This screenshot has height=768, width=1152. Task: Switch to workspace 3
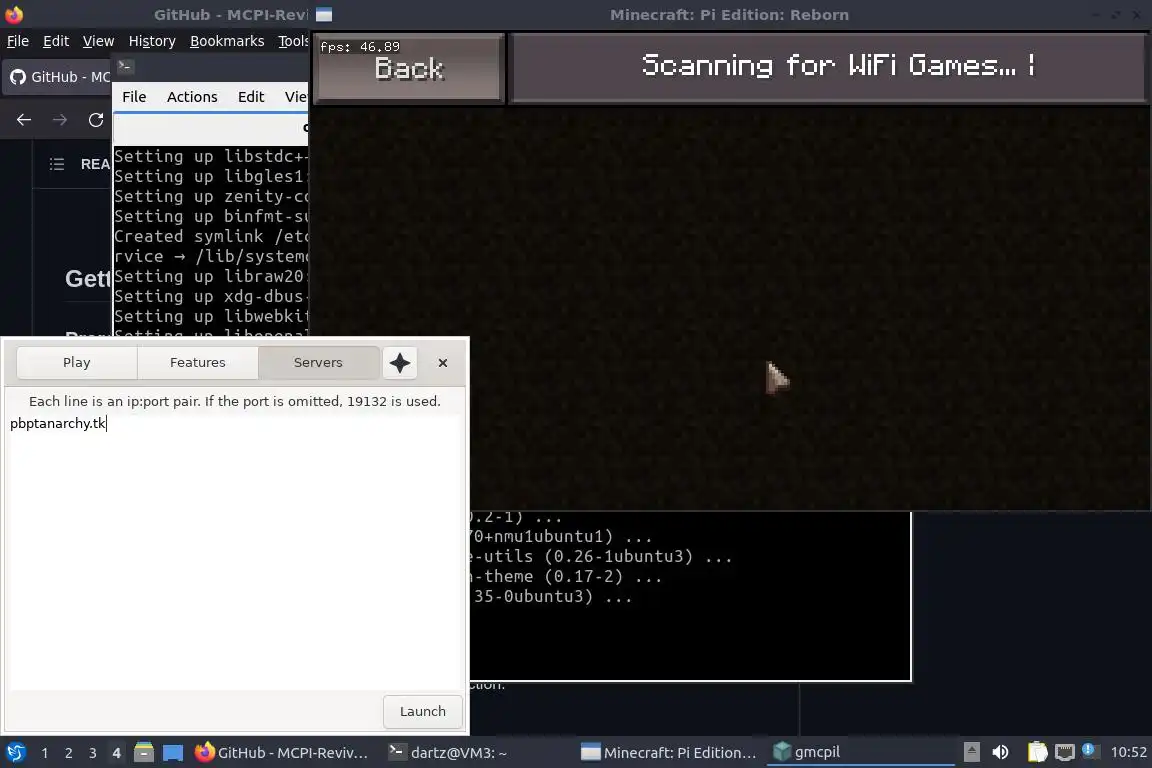click(x=93, y=753)
